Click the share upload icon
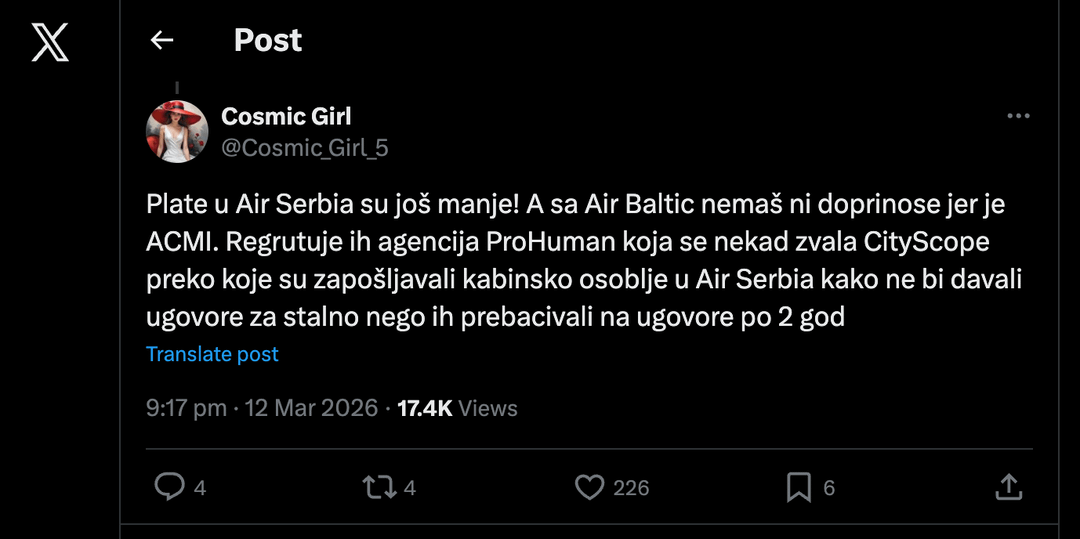Viewport: 1080px width, 539px height. pyautogui.click(x=1009, y=487)
